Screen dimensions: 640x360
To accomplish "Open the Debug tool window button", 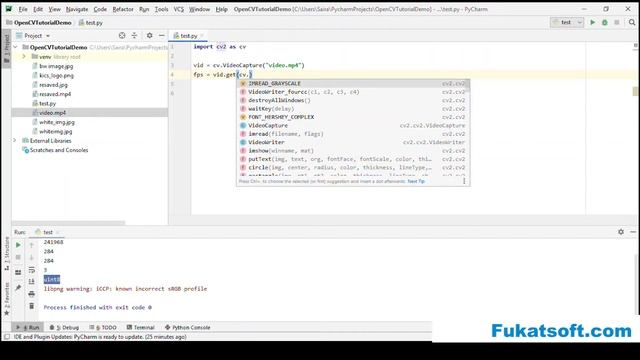I will tap(64, 327).
